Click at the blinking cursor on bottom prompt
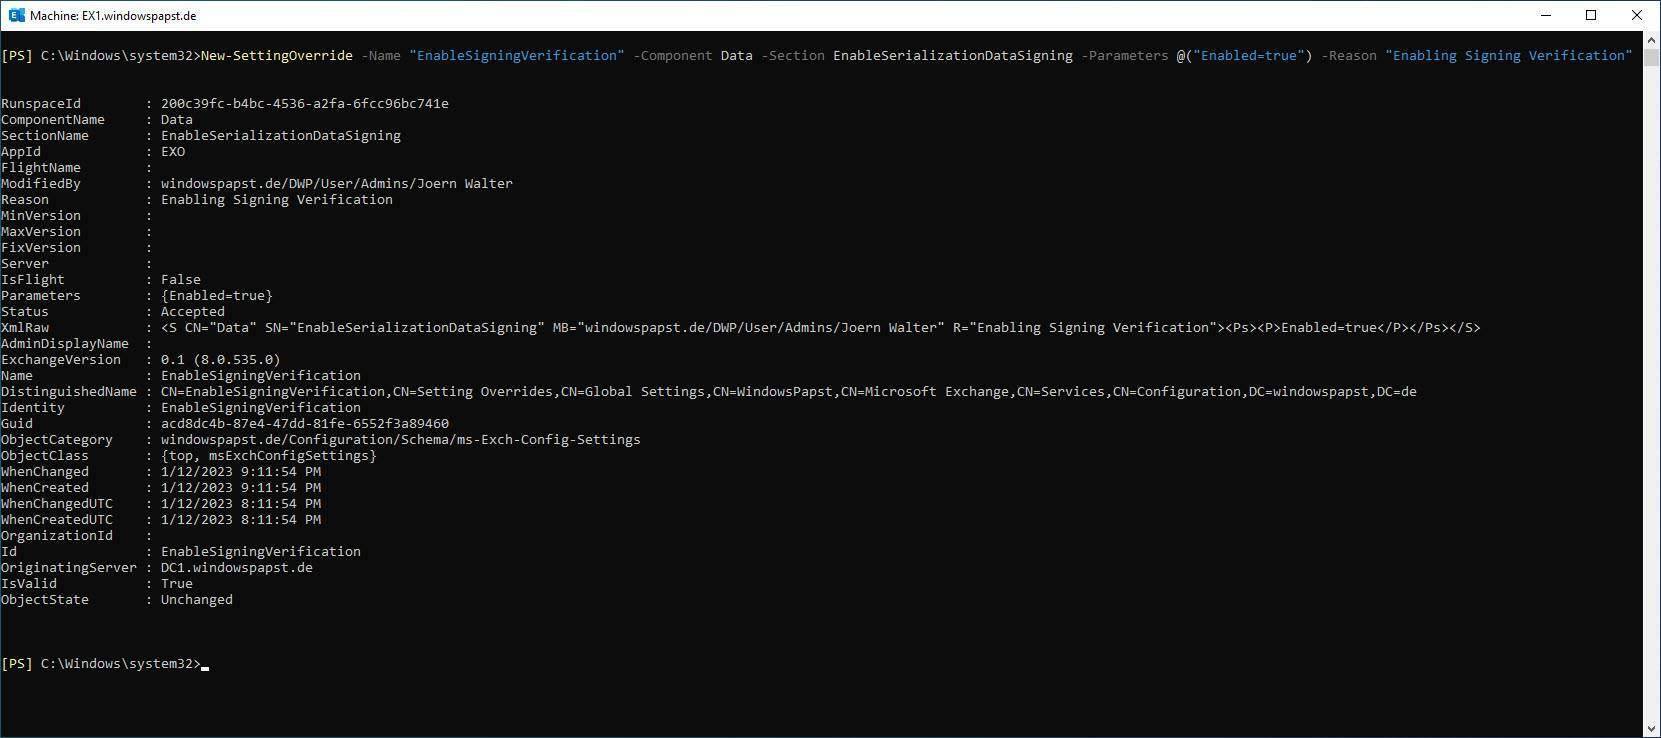Image resolution: width=1661 pixels, height=738 pixels. point(205,665)
